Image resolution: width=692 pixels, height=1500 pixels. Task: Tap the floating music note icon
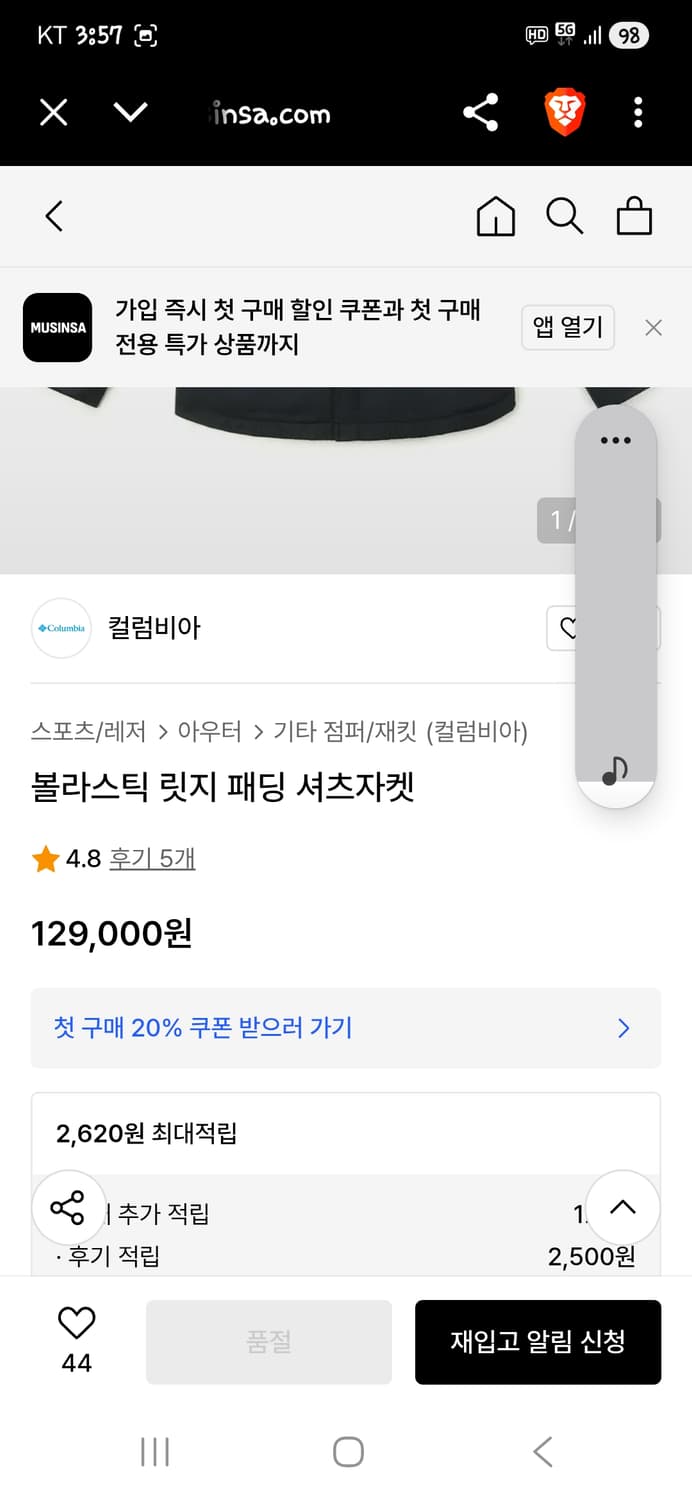pyautogui.click(x=615, y=770)
